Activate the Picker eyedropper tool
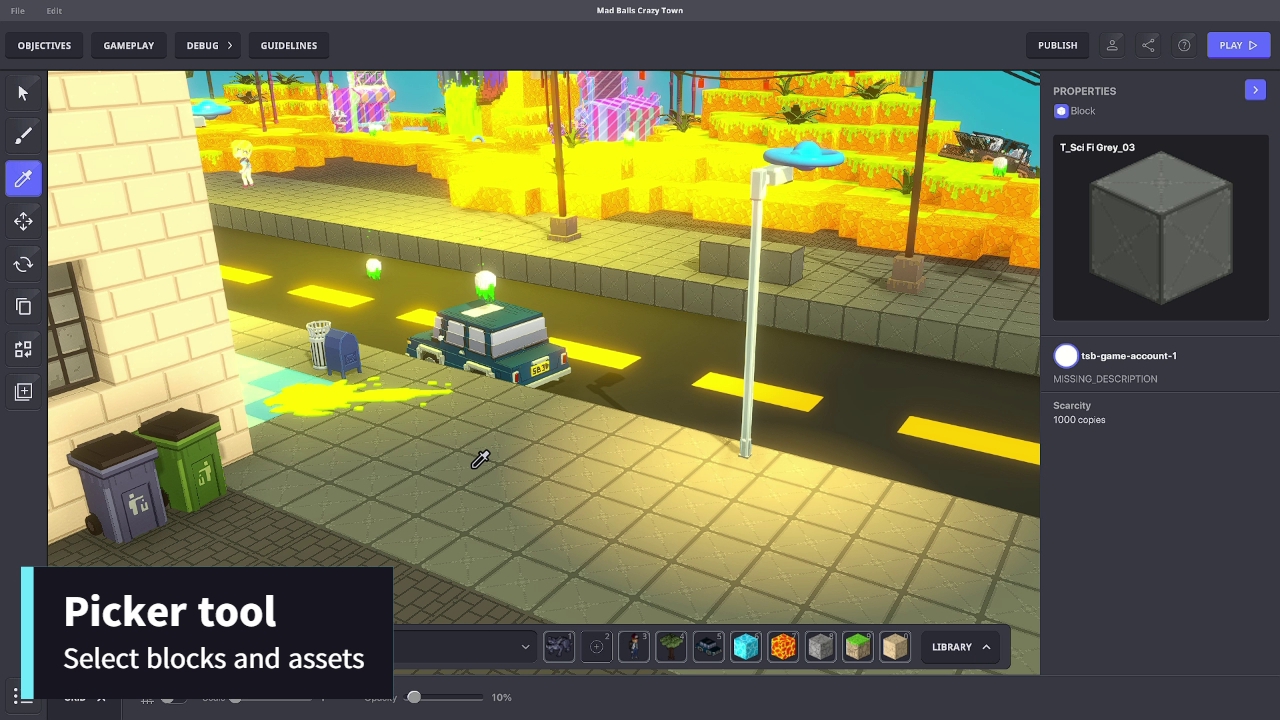This screenshot has width=1280, height=720. coord(23,179)
